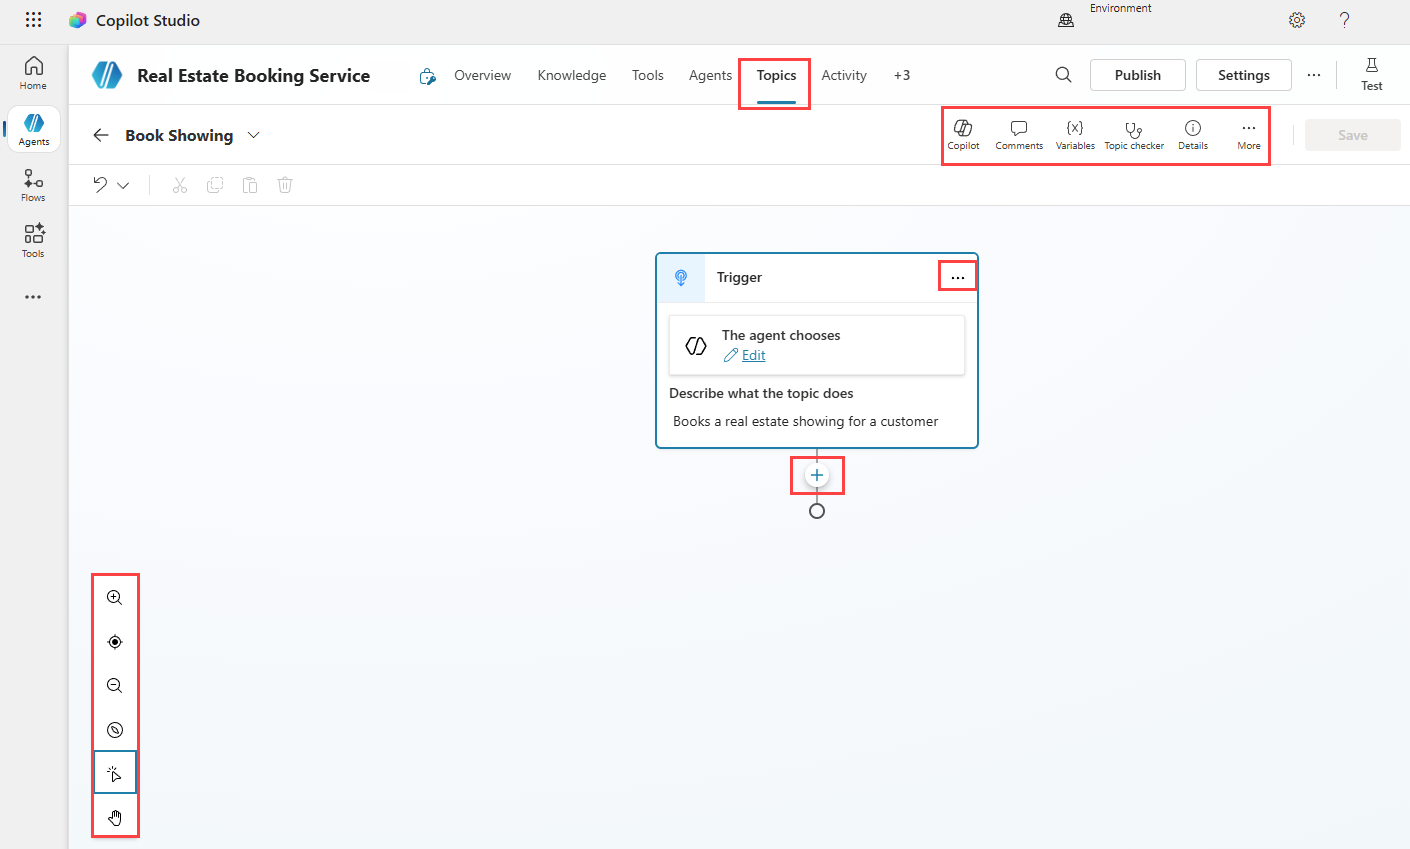Screen dimensions: 1410x849
Task: Click the 'Describe what the topic does' label
Action: pyautogui.click(x=761, y=393)
